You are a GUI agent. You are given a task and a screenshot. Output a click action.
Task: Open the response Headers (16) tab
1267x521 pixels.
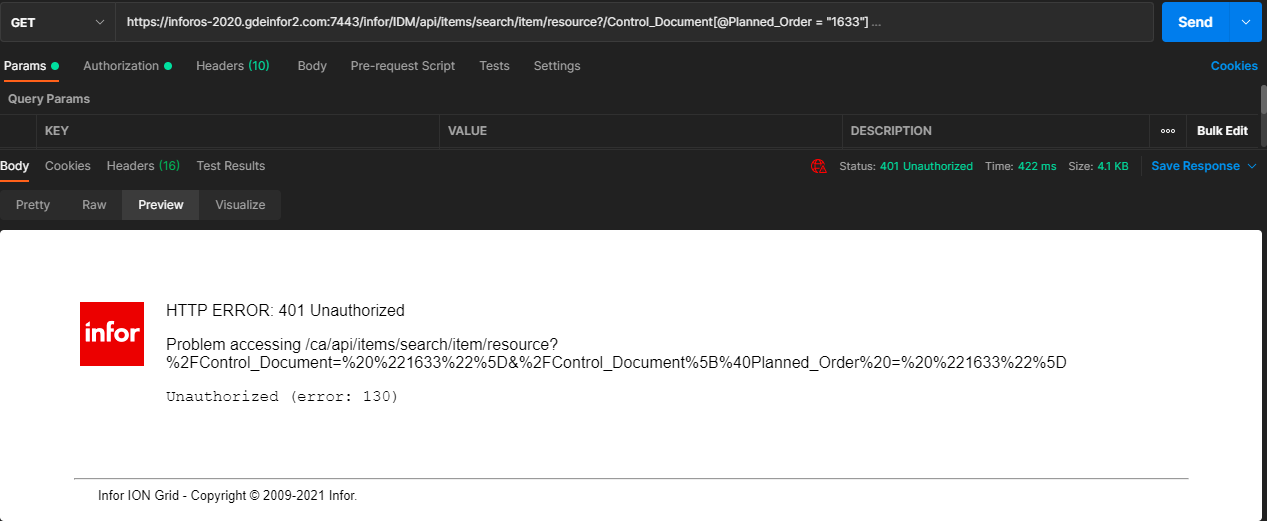pos(143,166)
